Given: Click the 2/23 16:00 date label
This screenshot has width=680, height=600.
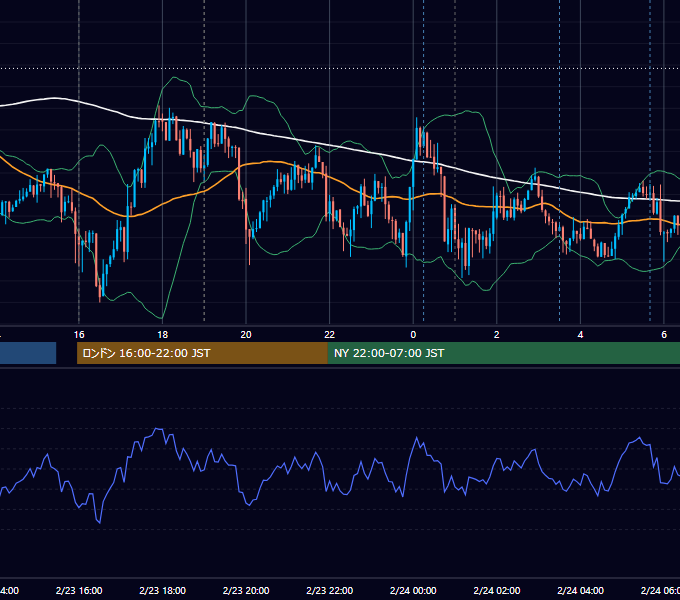Looking at the screenshot, I should point(79,590).
